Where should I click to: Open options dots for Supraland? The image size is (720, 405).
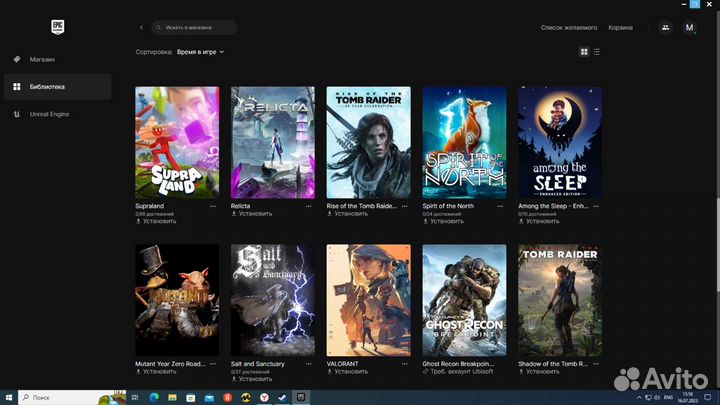213,206
